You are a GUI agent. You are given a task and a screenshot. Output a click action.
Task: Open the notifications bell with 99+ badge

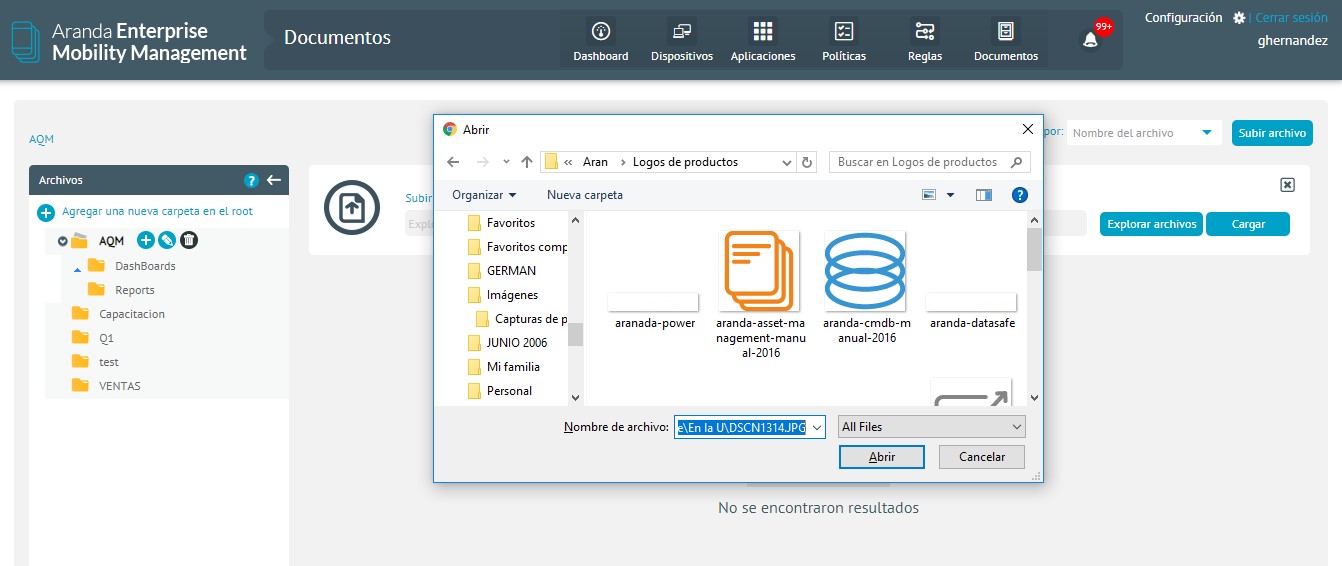coord(1091,39)
